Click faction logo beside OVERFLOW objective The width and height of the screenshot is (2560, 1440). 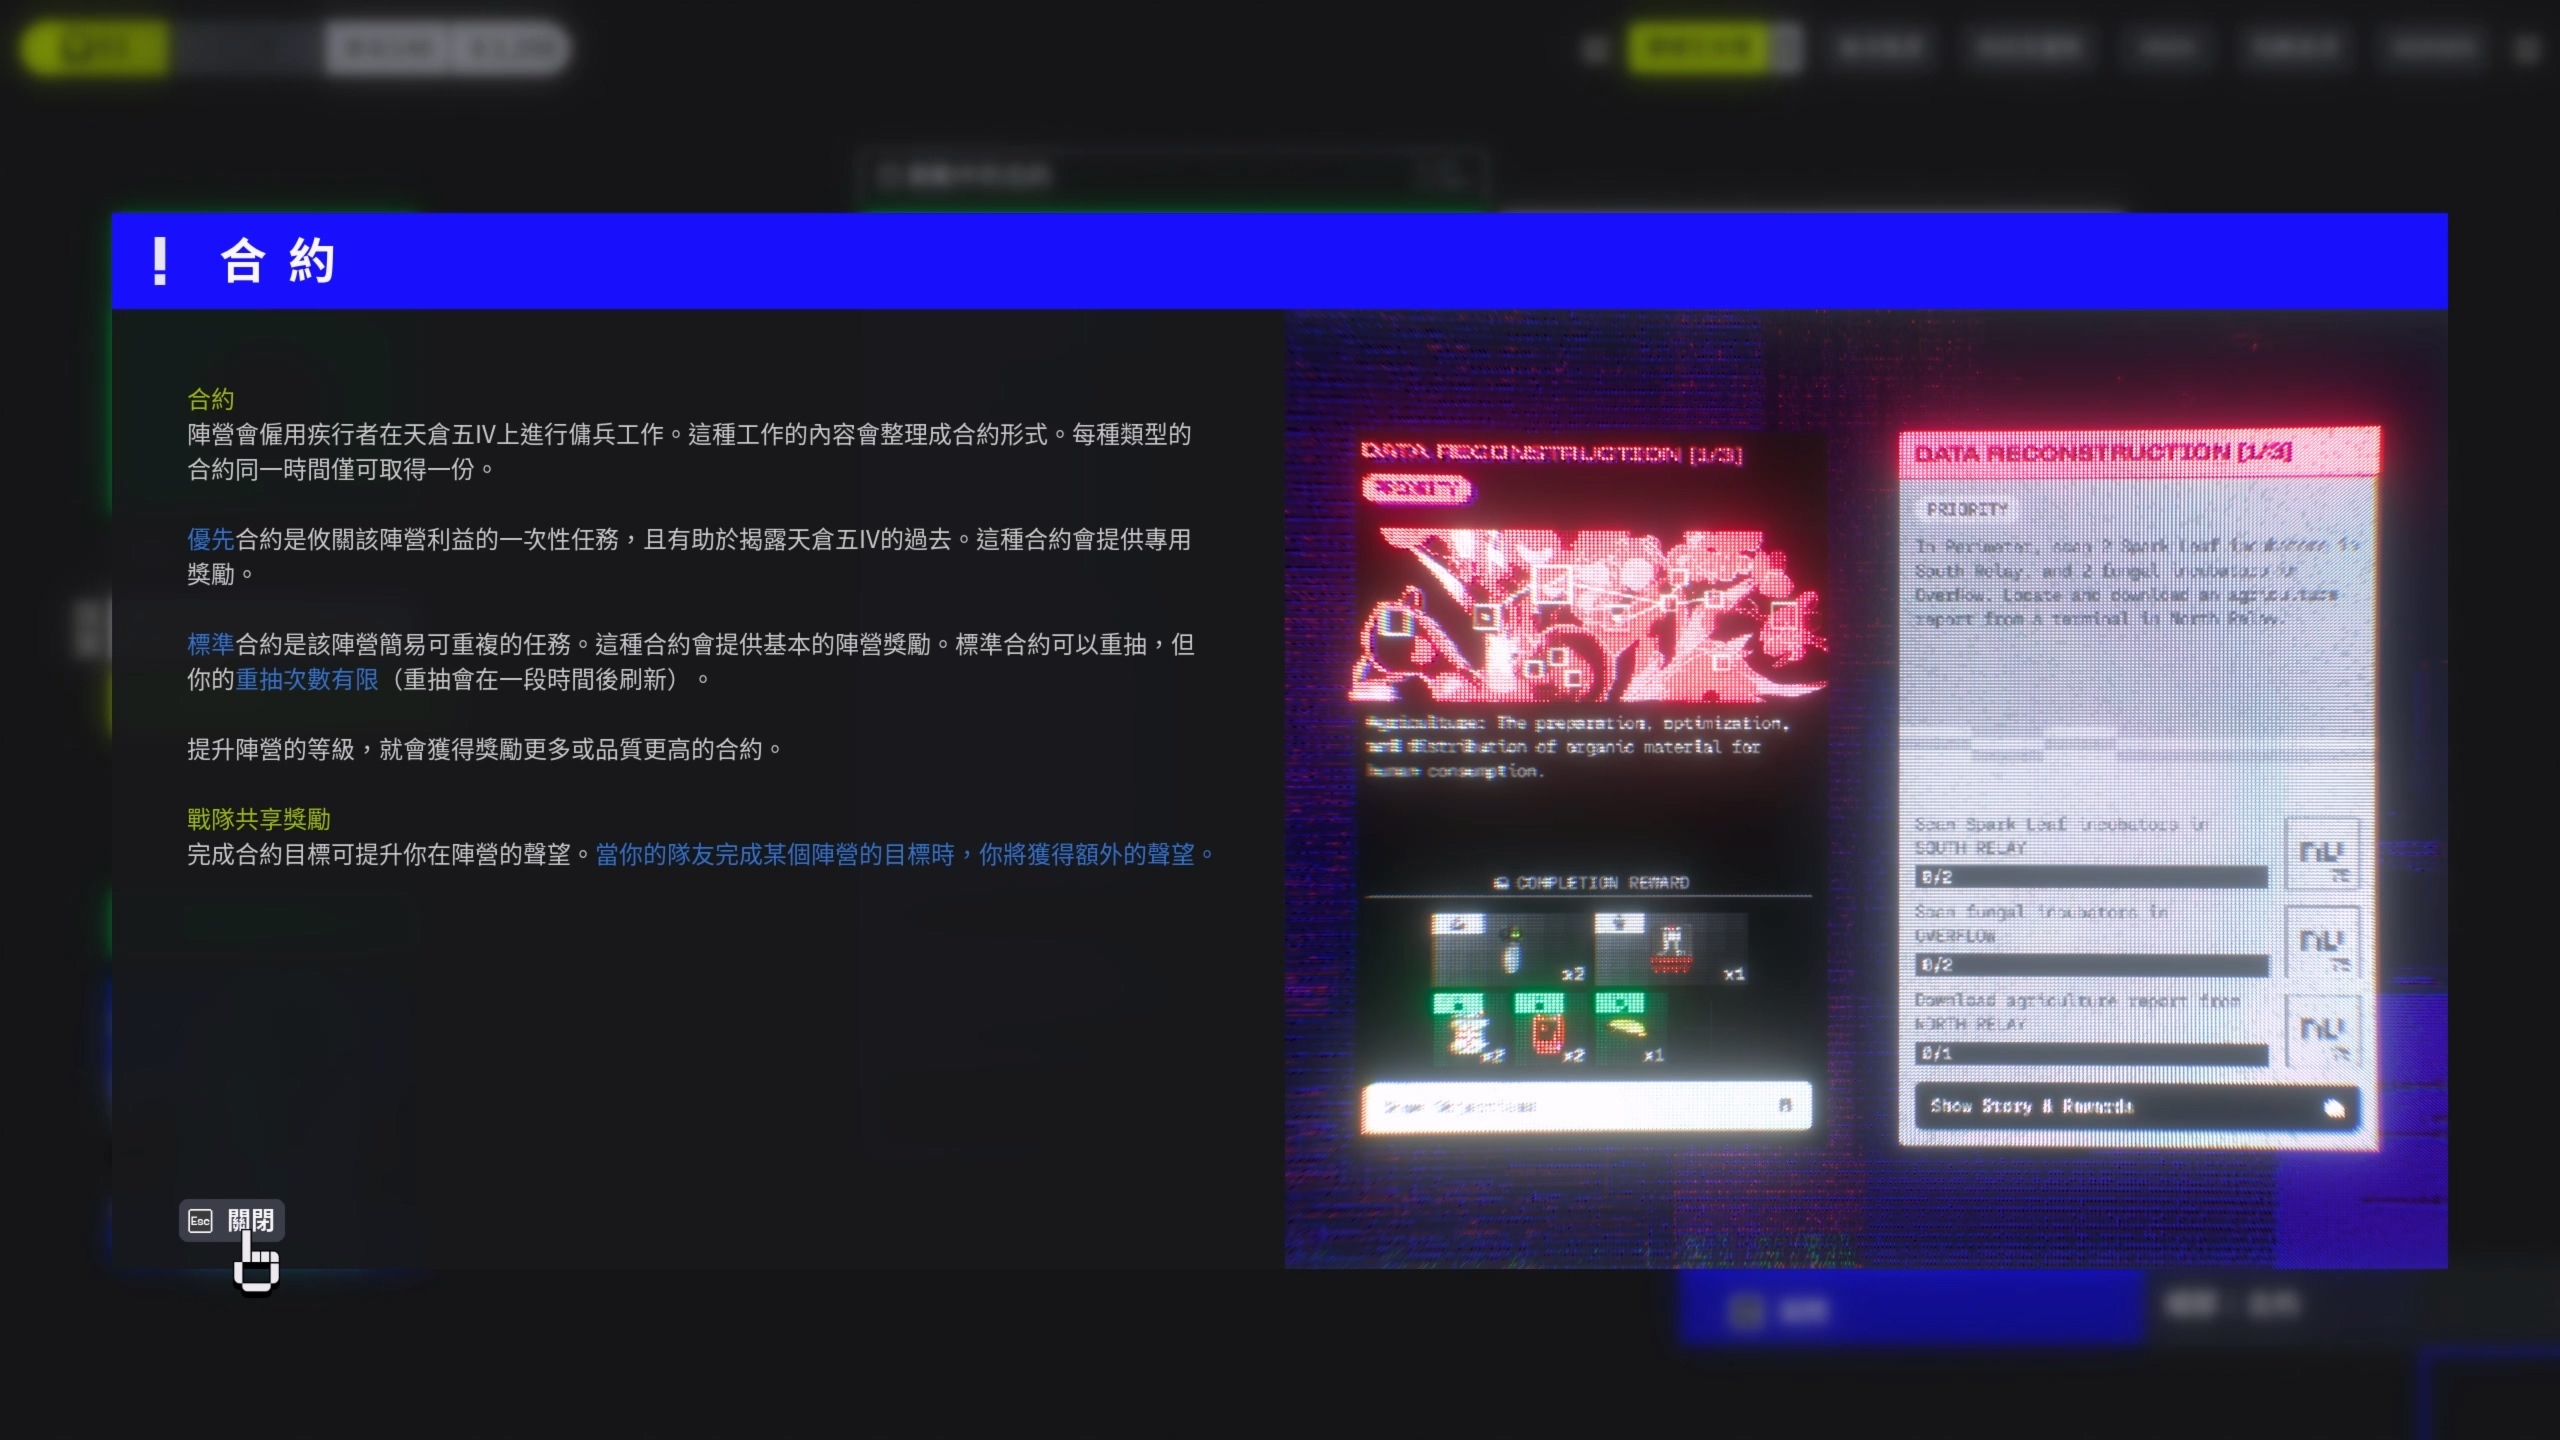[x=2321, y=941]
